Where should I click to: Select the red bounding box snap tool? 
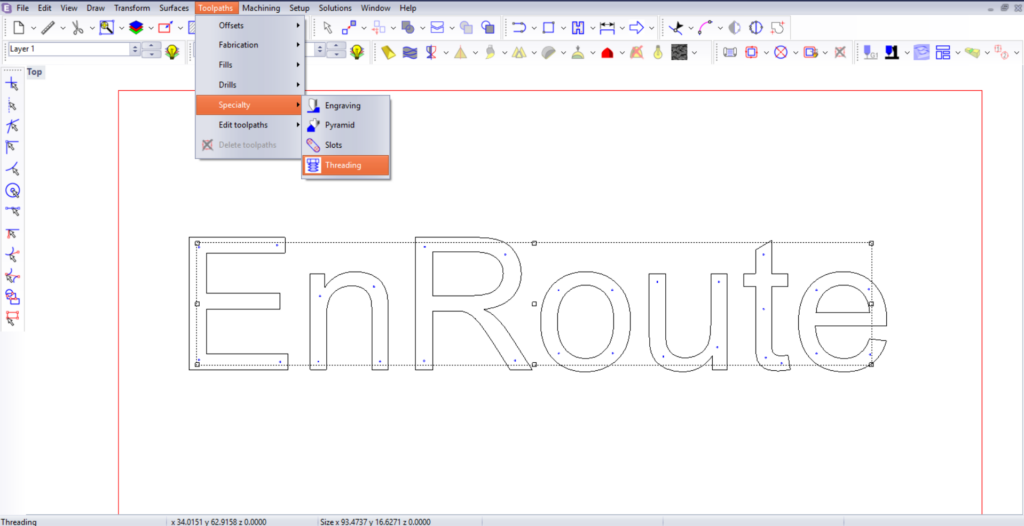[x=12, y=318]
